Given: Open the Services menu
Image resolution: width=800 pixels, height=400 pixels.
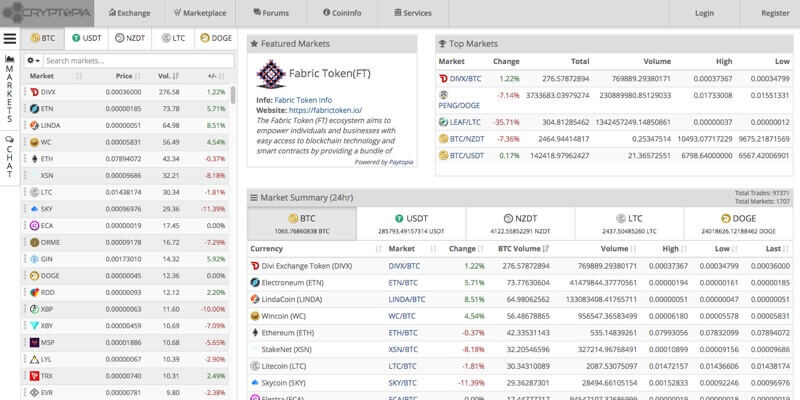Looking at the screenshot, I should coord(413,13).
